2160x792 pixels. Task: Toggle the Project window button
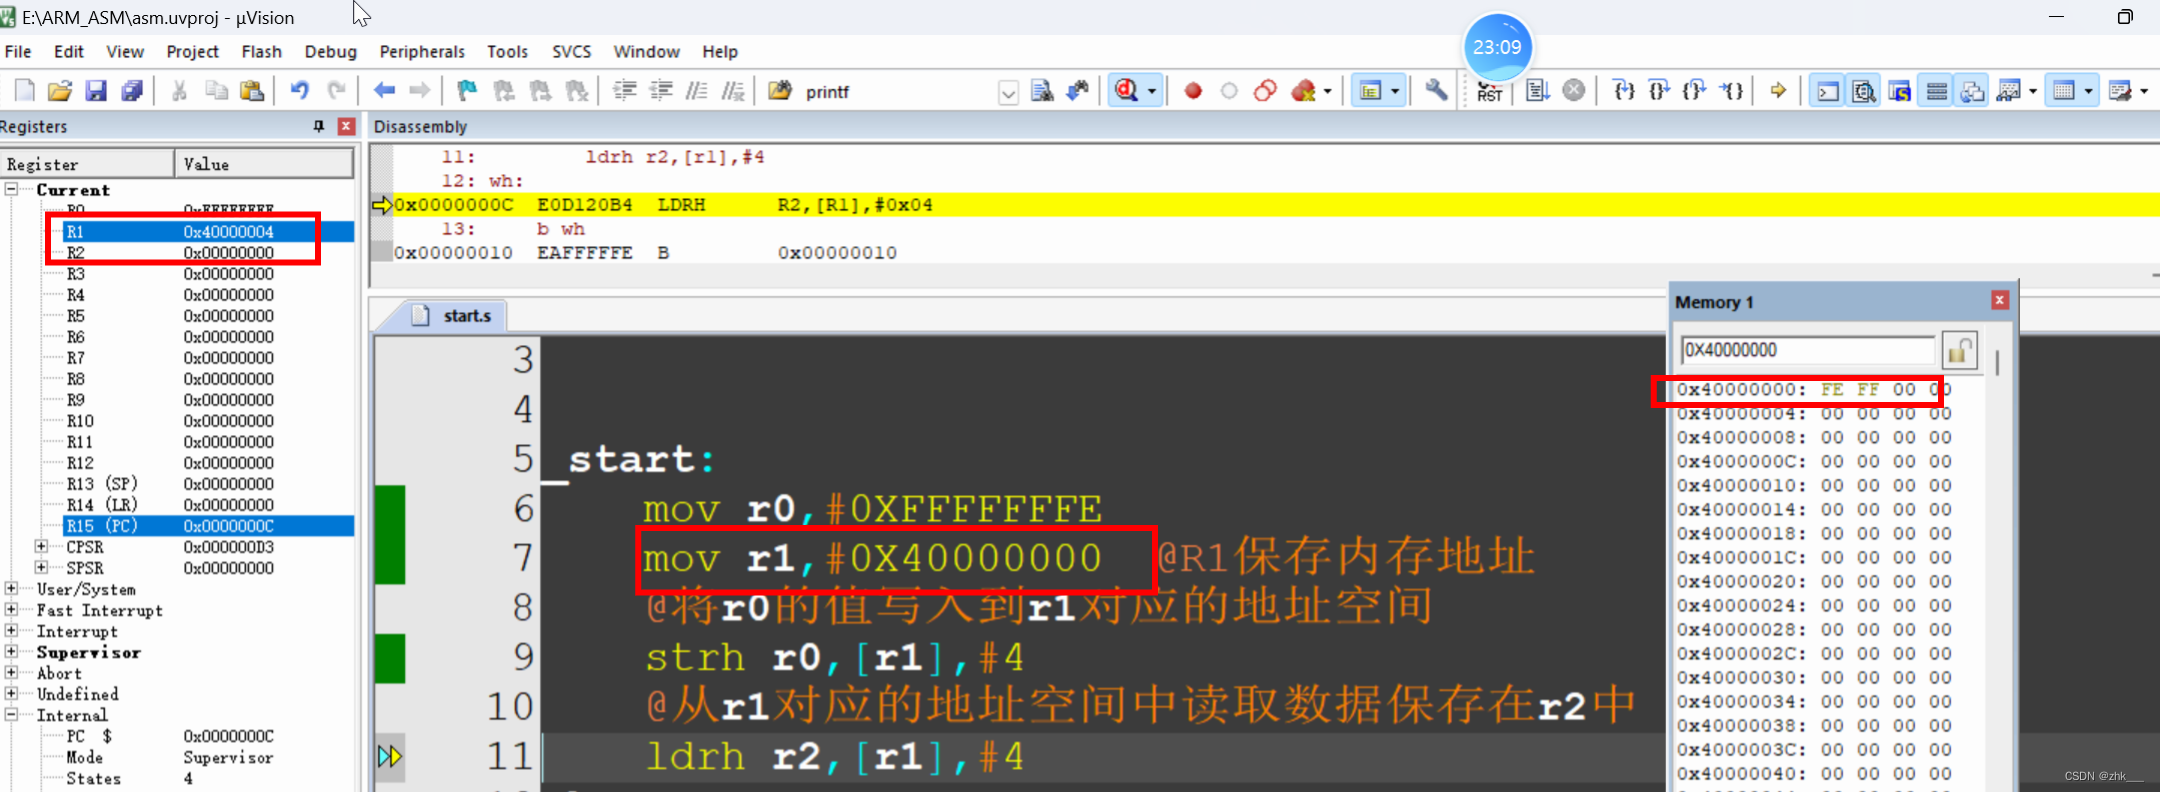click(x=1370, y=91)
